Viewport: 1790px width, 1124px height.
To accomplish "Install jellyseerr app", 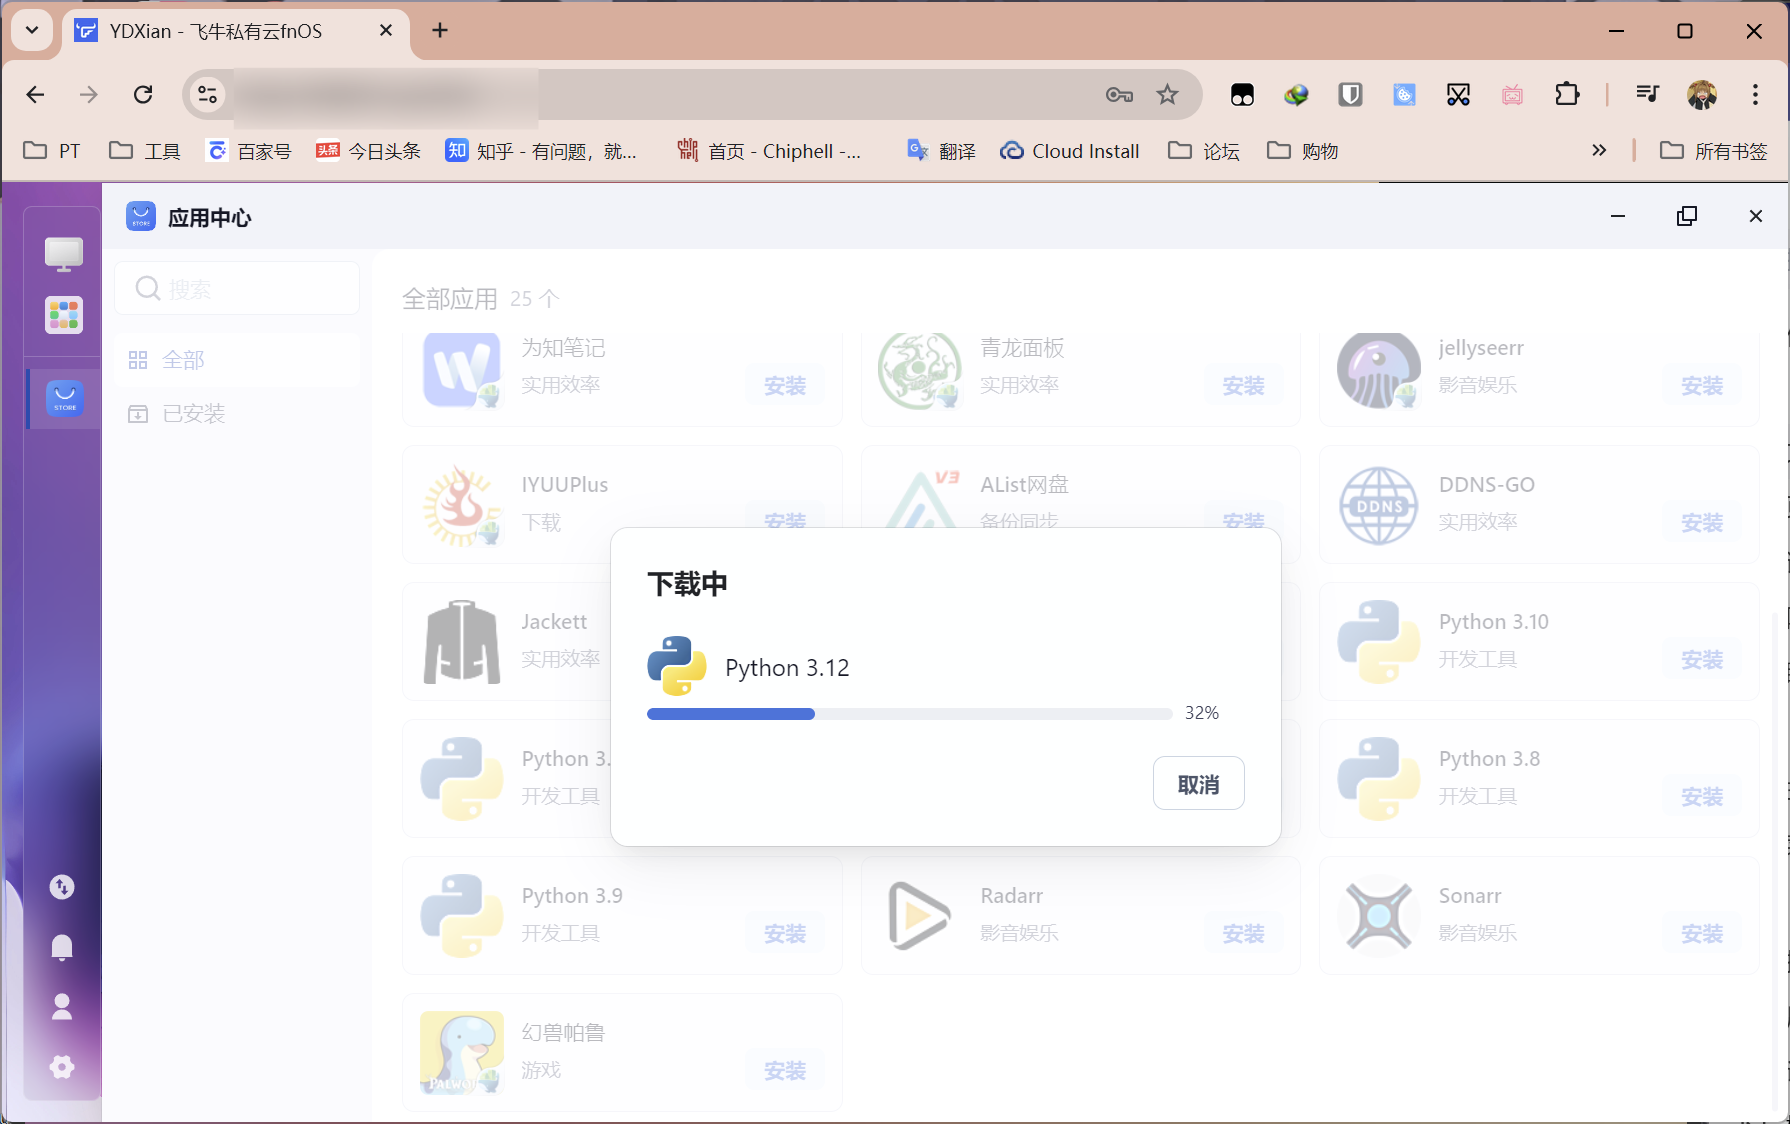I will pos(1702,386).
